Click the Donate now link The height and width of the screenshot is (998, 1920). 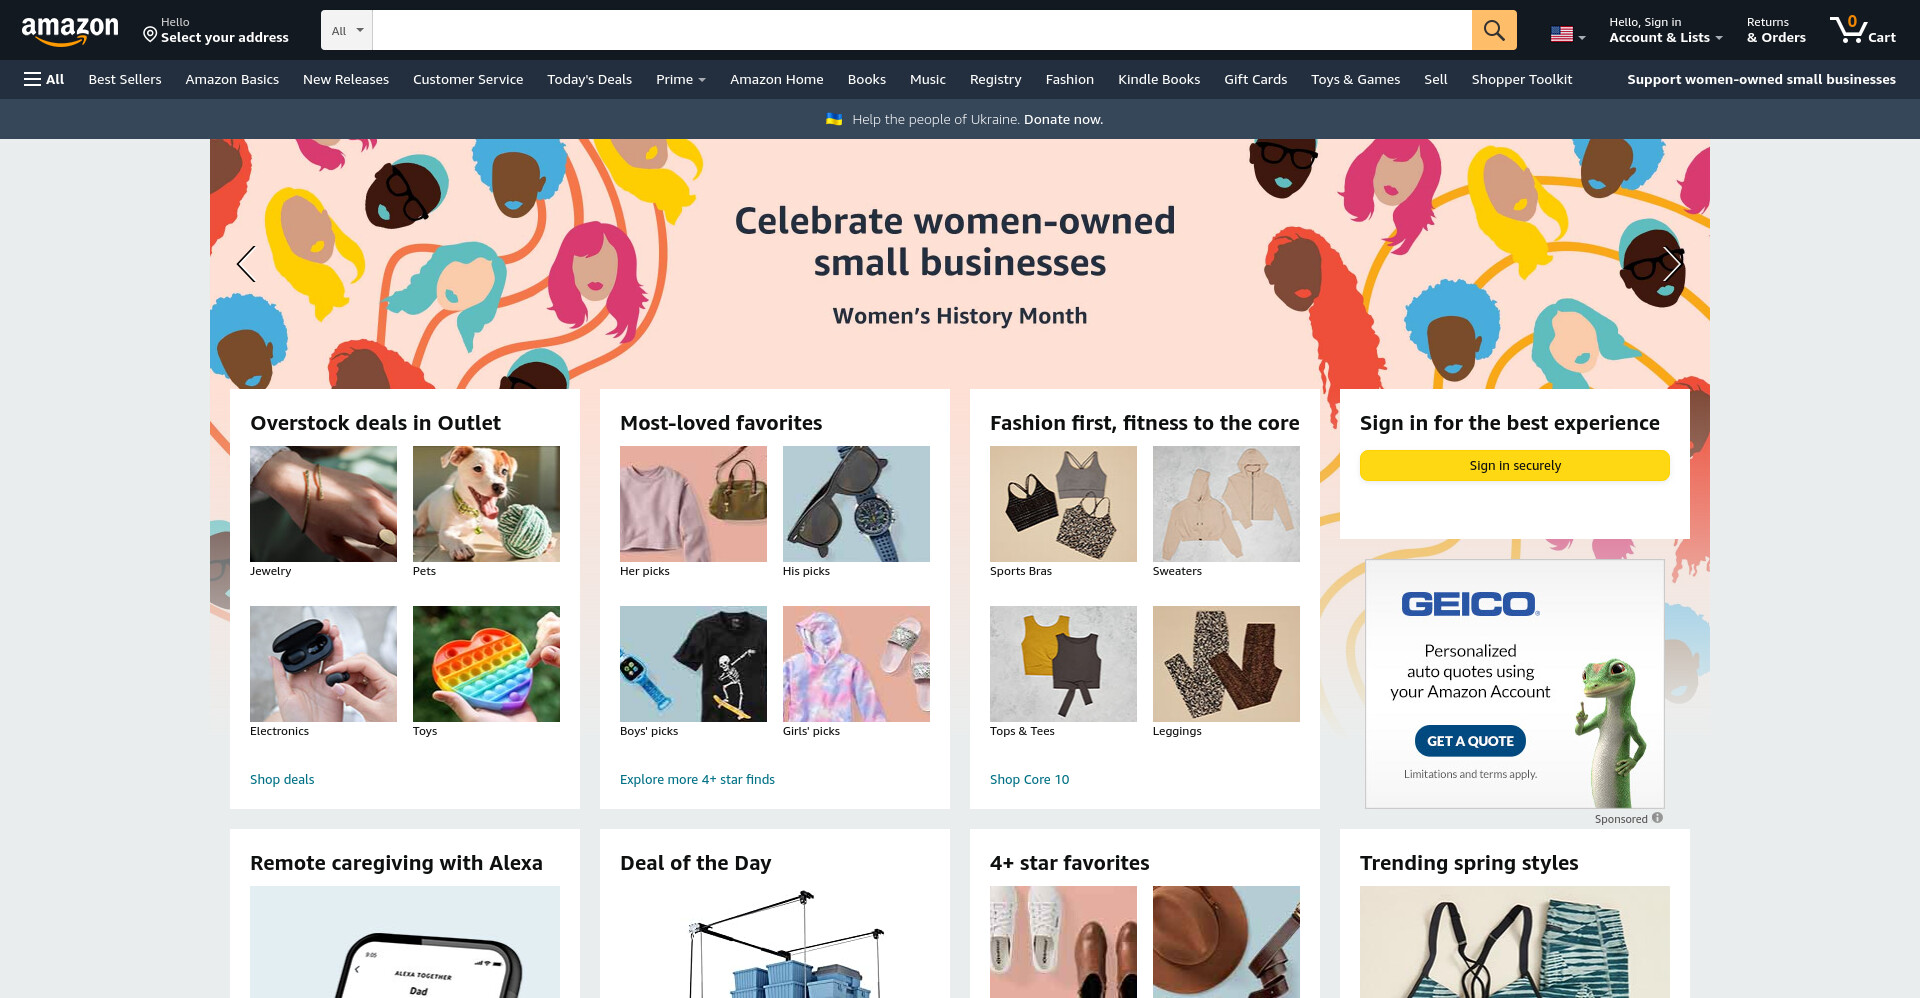tap(1063, 119)
